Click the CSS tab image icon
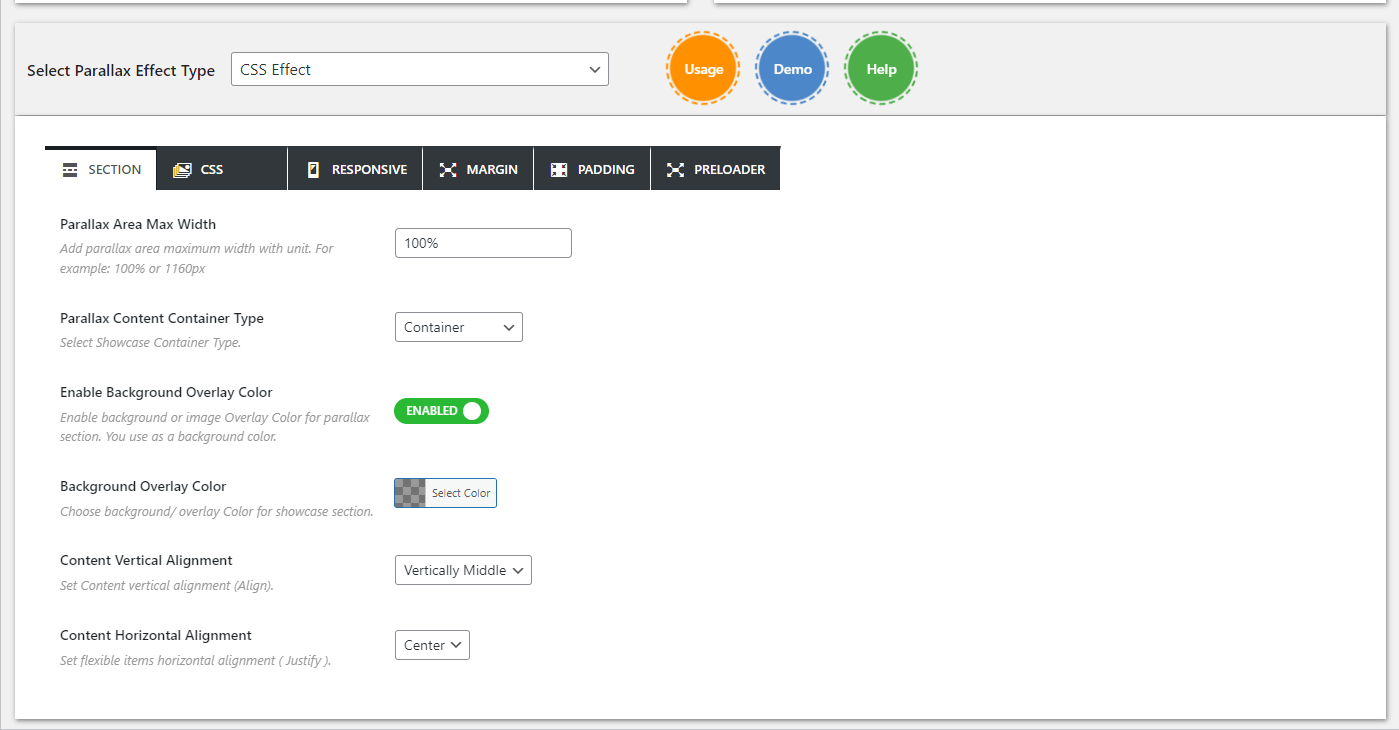This screenshot has width=1399, height=730. click(181, 170)
